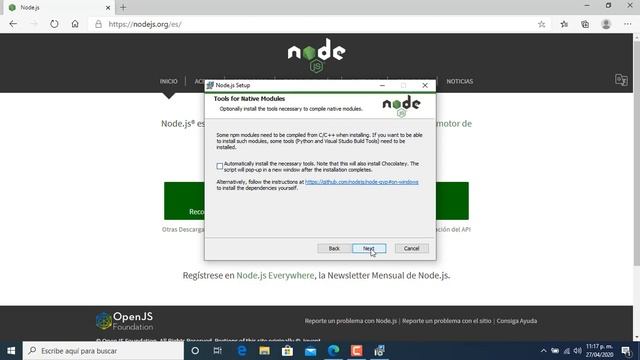Screen dimensions: 640x360
Task: Open Microsoft Store from the taskbar
Action: pyautogui.click(x=287, y=351)
